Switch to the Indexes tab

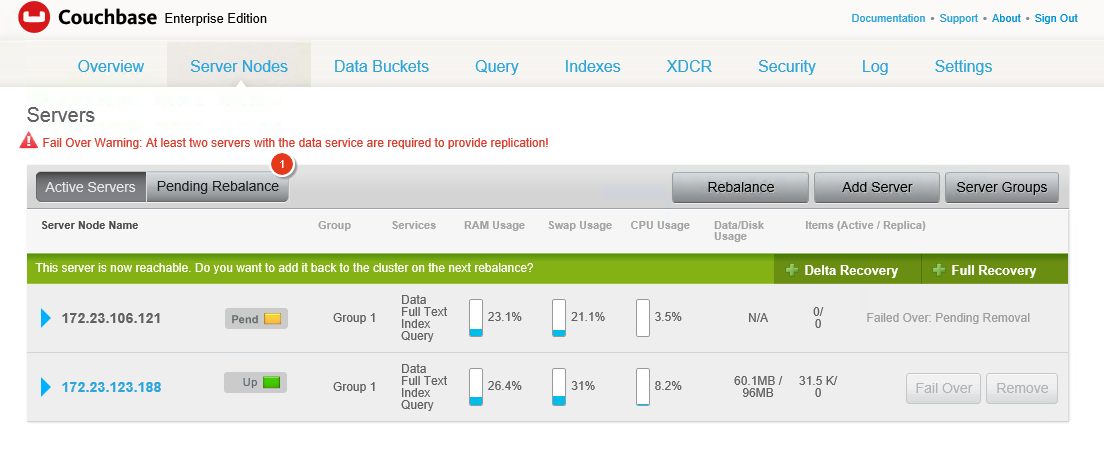[x=592, y=66]
